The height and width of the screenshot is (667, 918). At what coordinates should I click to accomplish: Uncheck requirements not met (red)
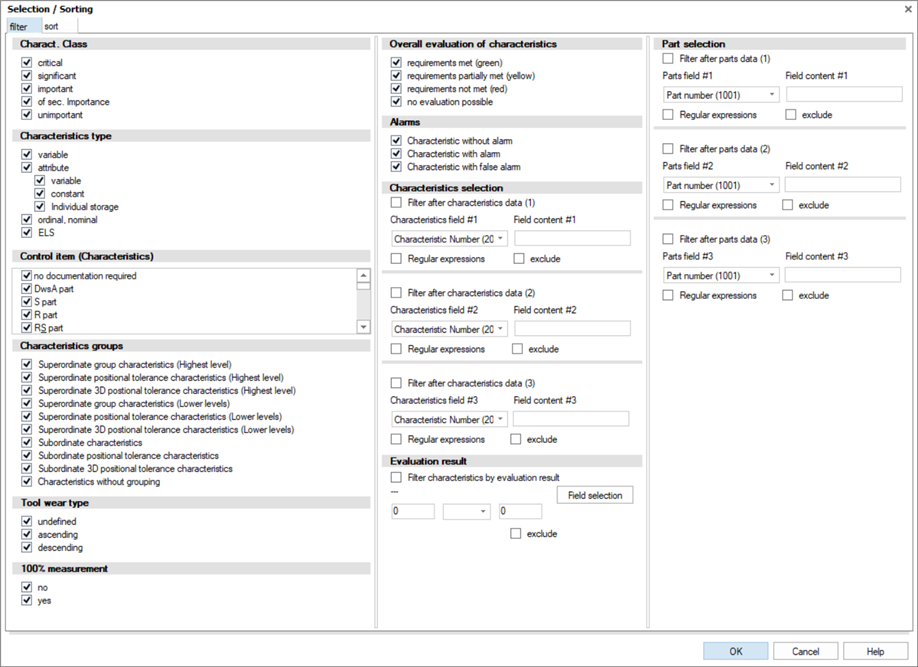pos(396,88)
